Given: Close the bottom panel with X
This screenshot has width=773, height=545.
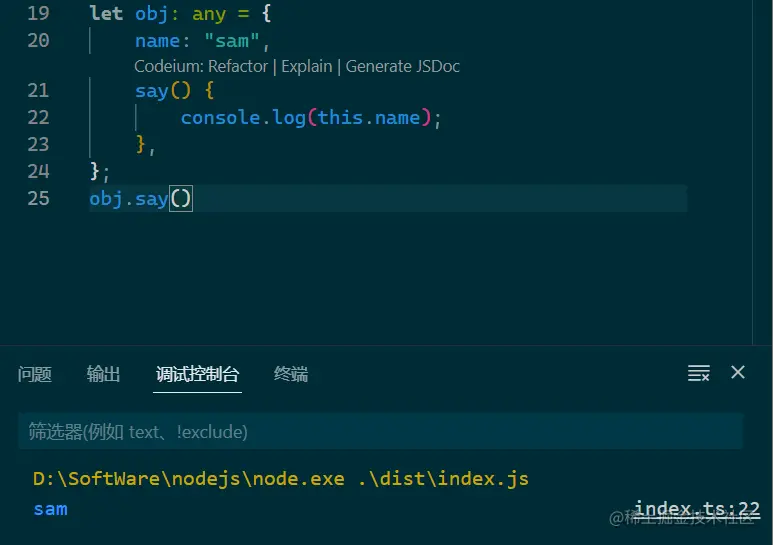Looking at the screenshot, I should (x=738, y=373).
